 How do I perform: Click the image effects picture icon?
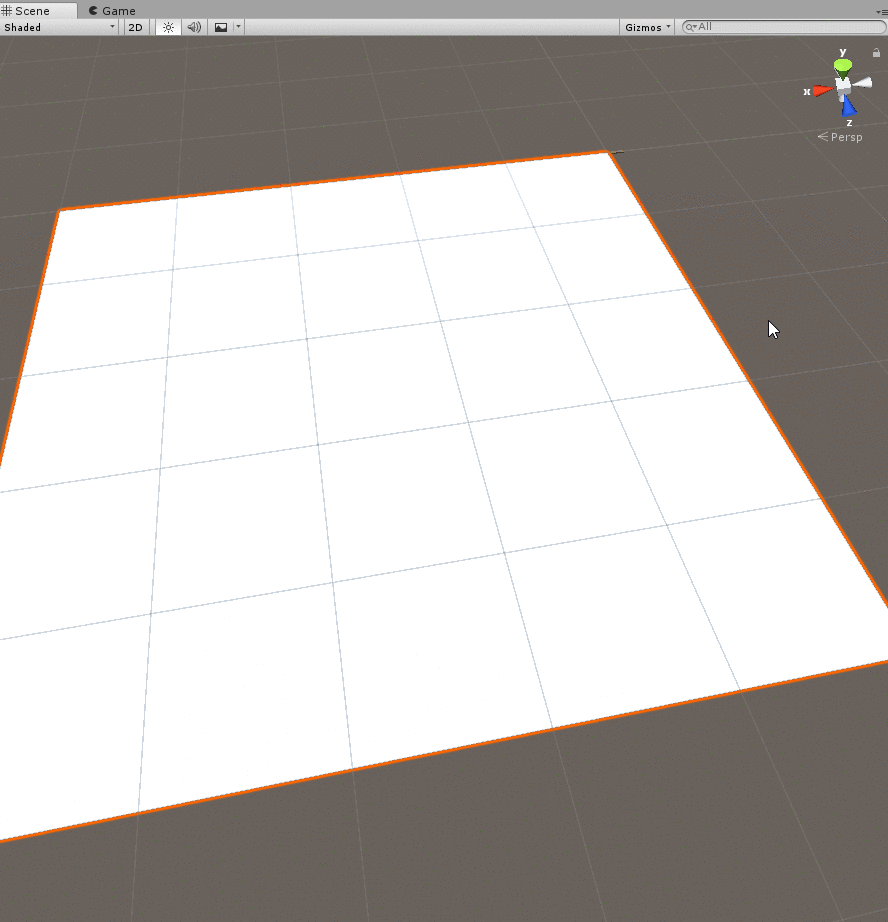coord(221,27)
